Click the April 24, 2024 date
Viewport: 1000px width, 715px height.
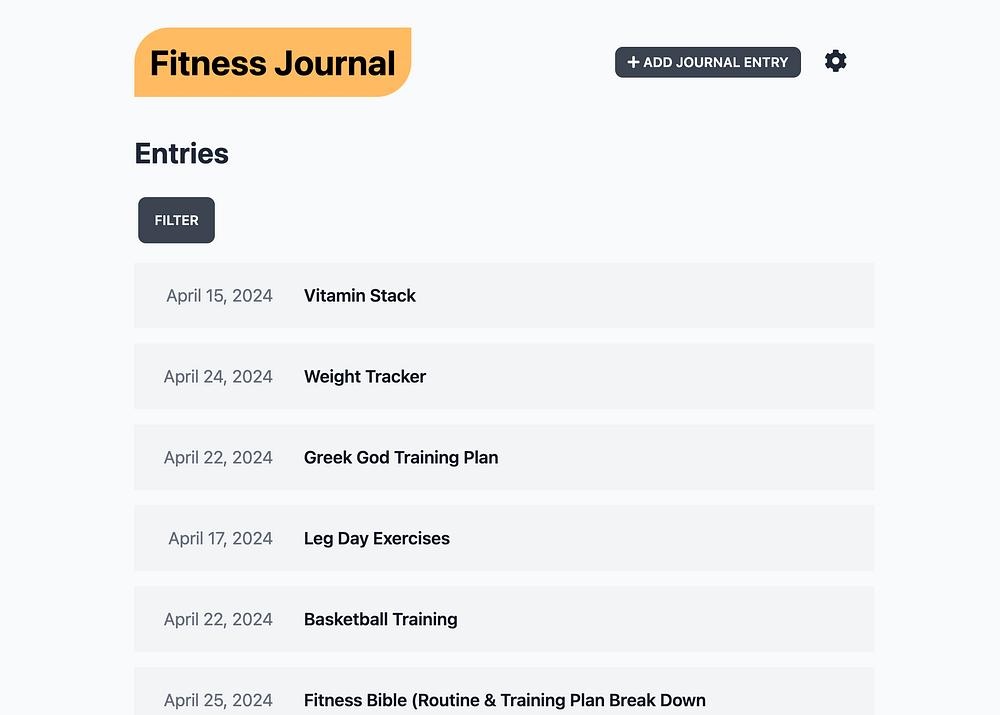point(218,376)
